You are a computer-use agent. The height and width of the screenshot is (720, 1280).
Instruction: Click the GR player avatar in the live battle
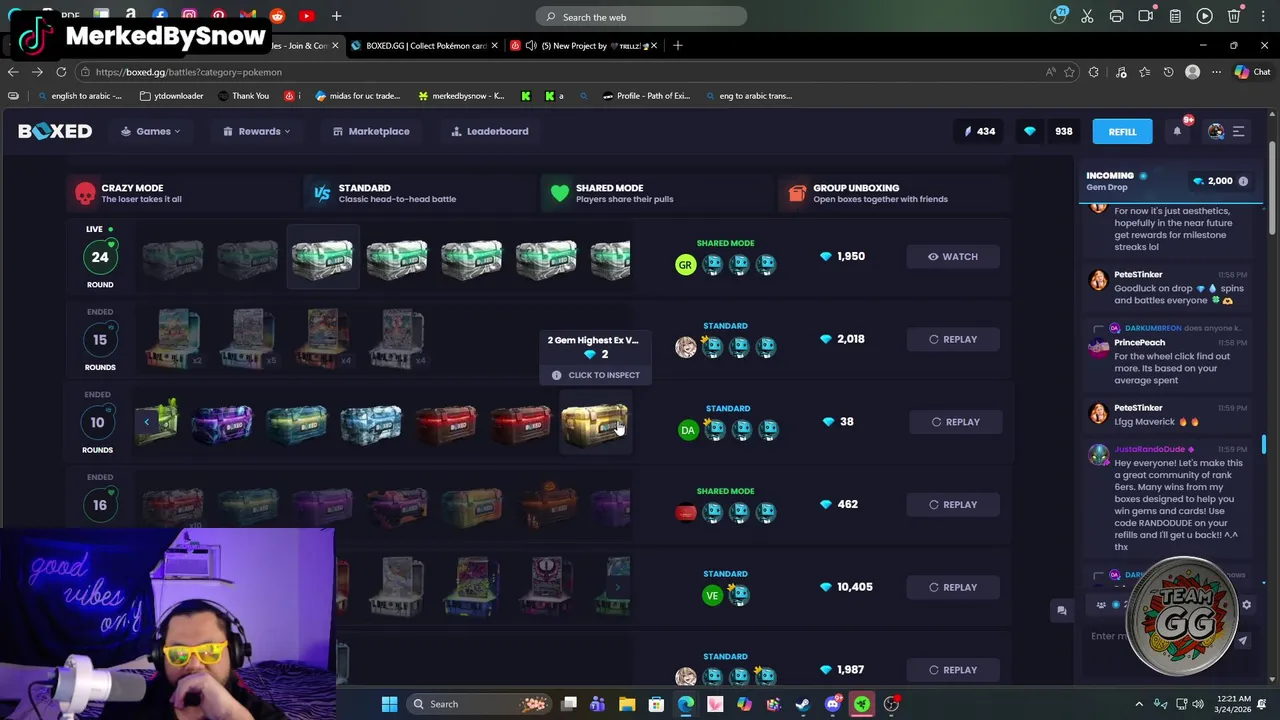(x=685, y=265)
